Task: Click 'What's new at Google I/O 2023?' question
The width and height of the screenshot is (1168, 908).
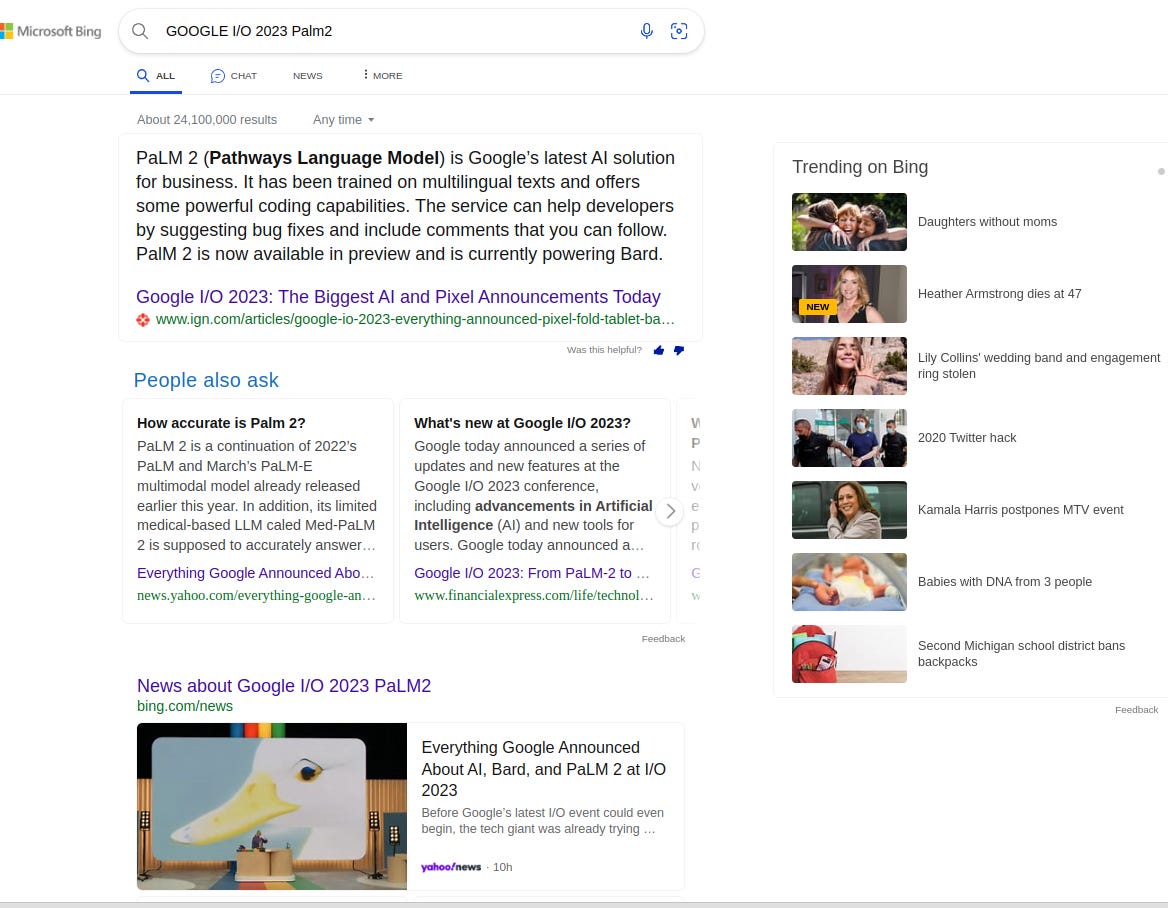Action: click(x=522, y=423)
